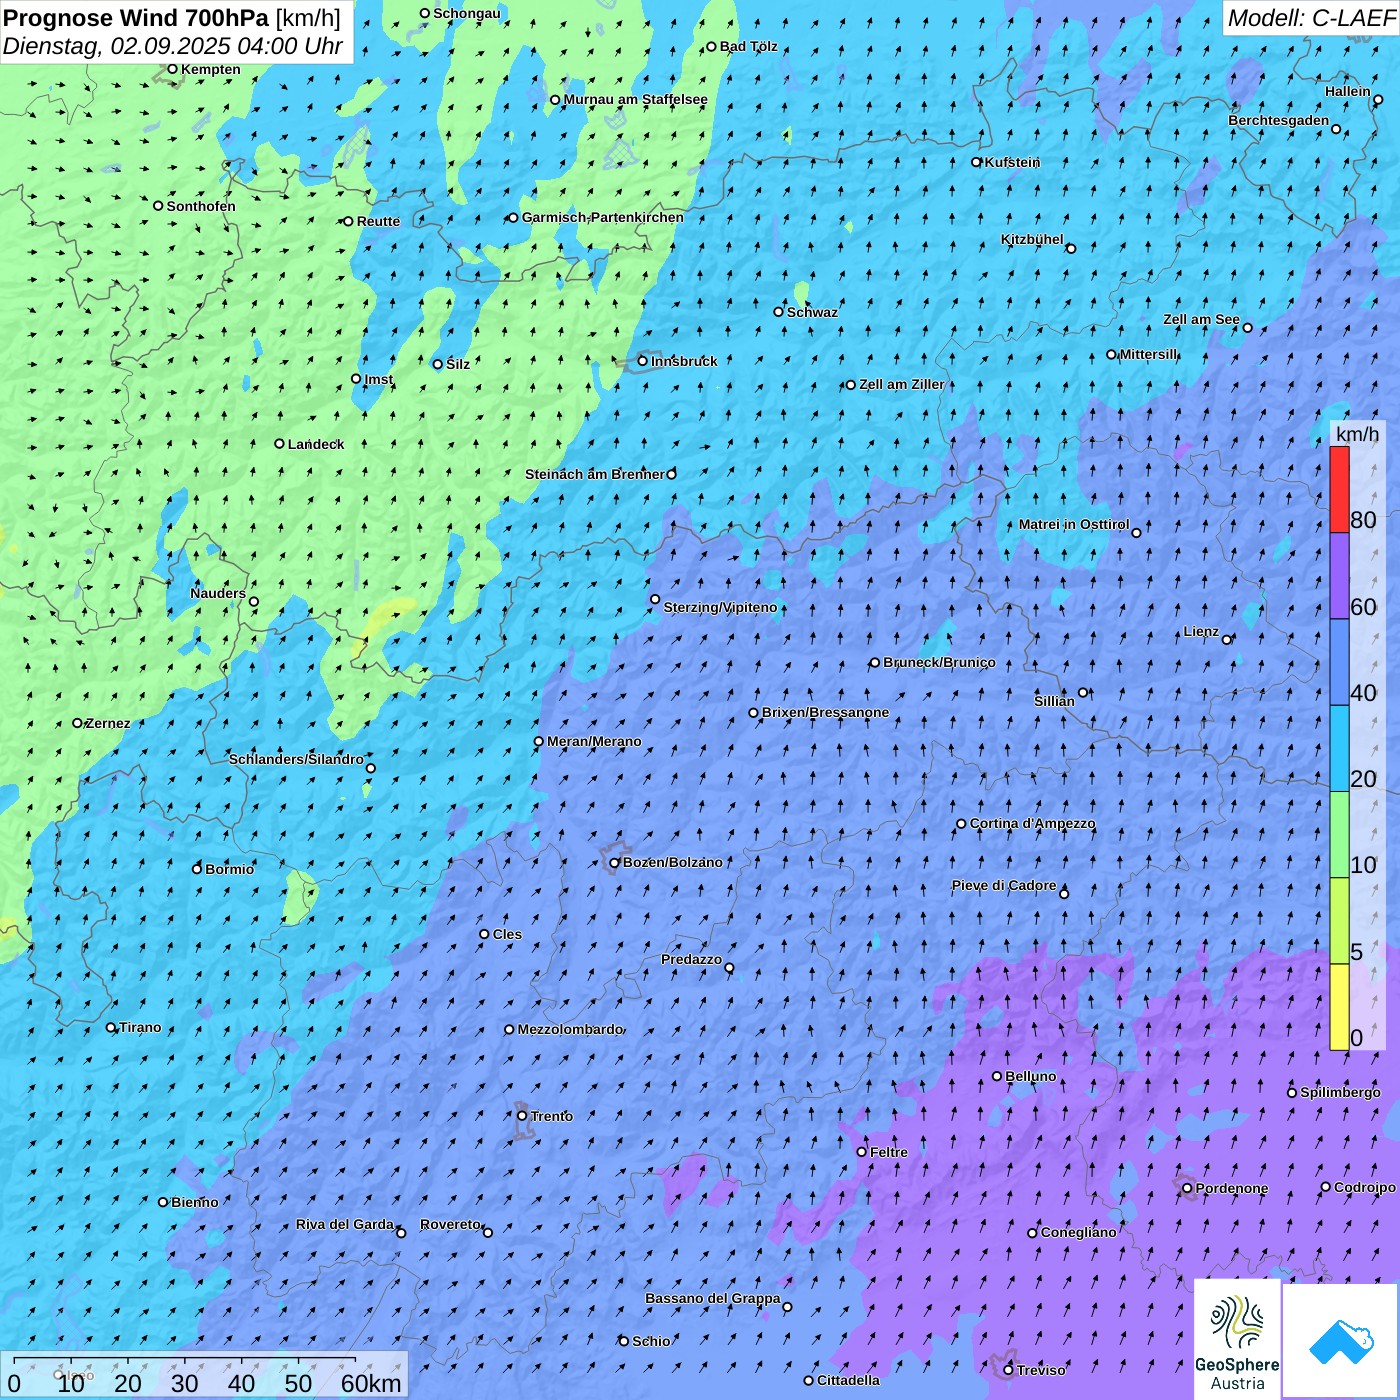This screenshot has height=1400, width=1400.
Task: Click the 'km/h' legend heading
Action: 1357,434
